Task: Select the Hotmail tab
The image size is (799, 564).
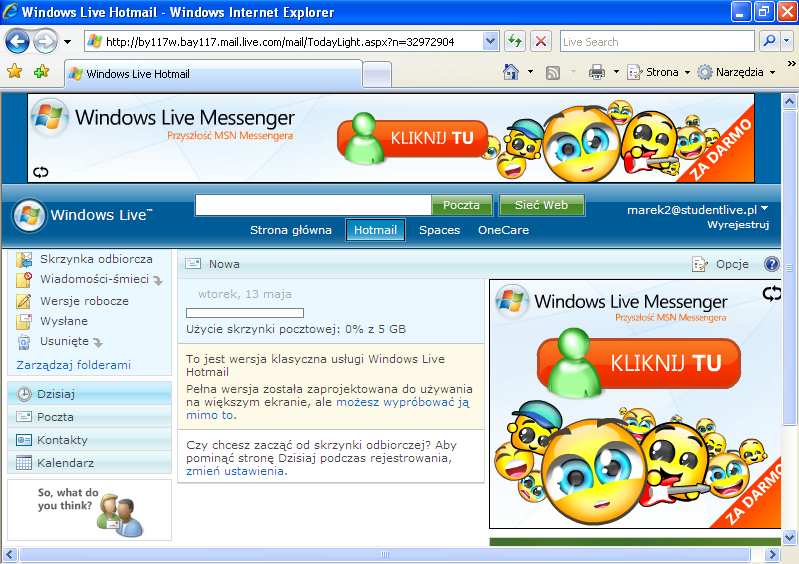Action: click(375, 230)
